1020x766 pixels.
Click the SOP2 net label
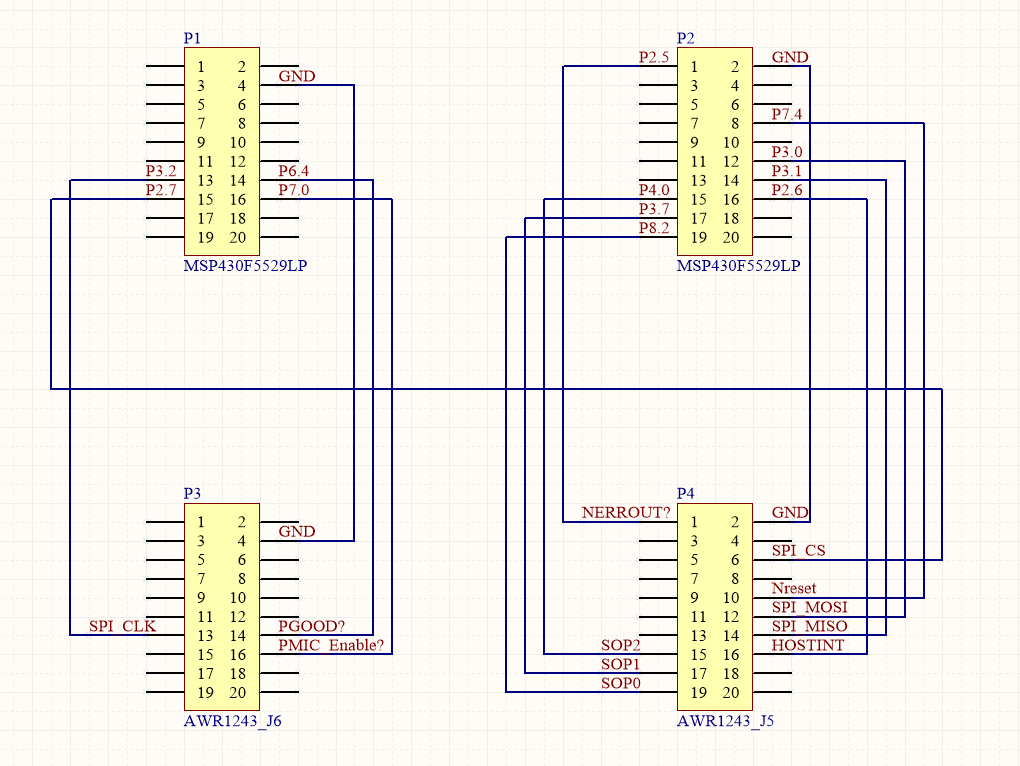pos(621,645)
